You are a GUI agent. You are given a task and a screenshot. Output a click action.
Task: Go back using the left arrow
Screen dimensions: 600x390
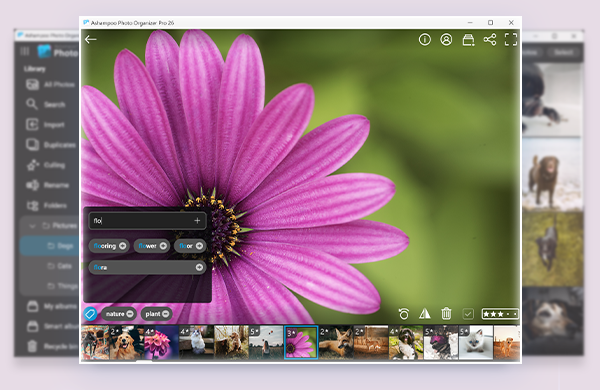tap(91, 39)
